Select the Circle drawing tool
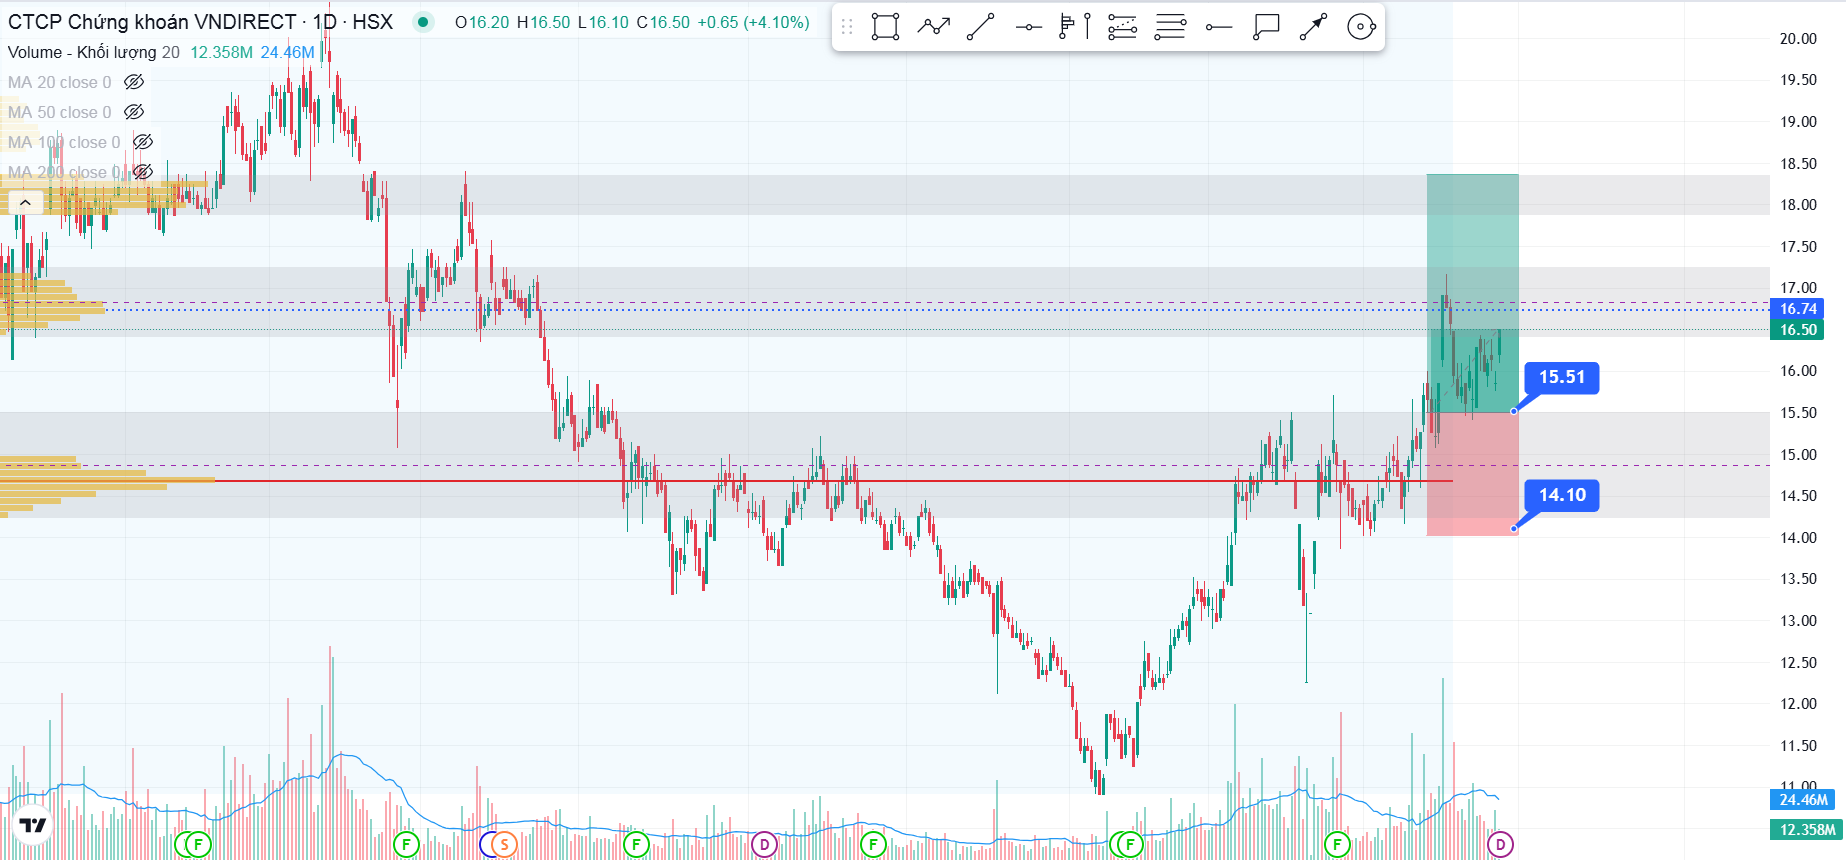This screenshot has height=860, width=1846. [1361, 27]
